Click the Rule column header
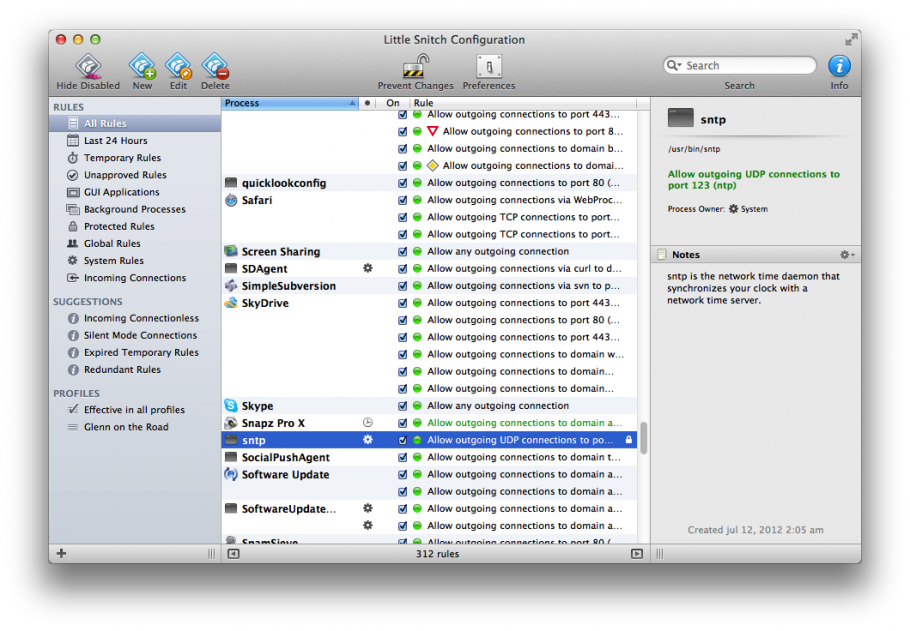This screenshot has height=631, width=910. point(523,103)
